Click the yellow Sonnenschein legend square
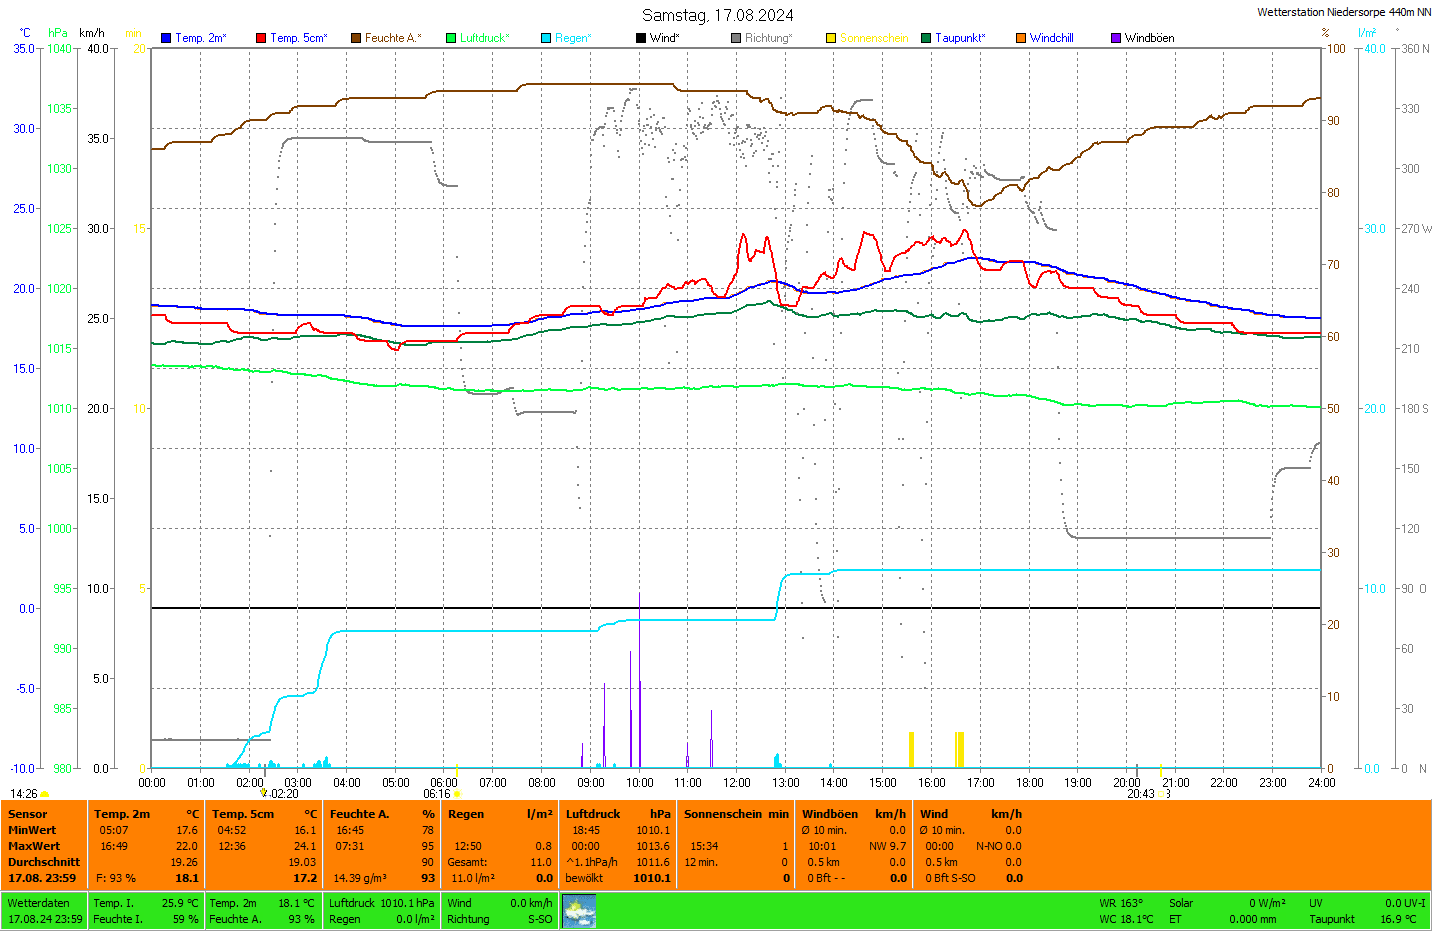This screenshot has width=1432, height=931. point(831,38)
